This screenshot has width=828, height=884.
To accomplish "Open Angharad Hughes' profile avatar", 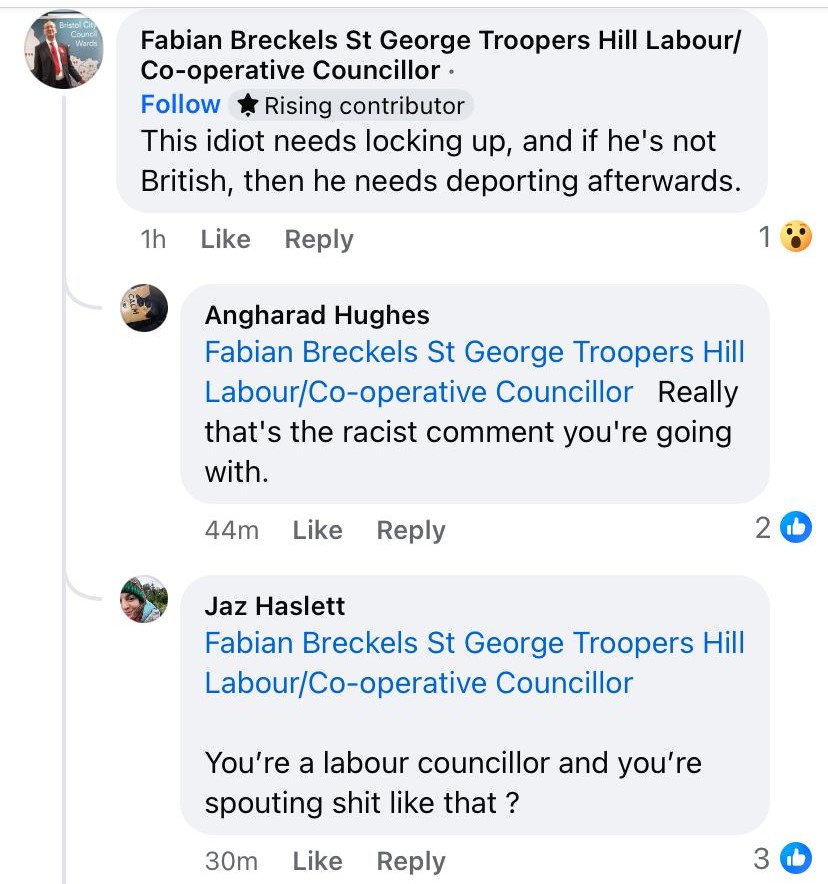I will (x=144, y=308).
